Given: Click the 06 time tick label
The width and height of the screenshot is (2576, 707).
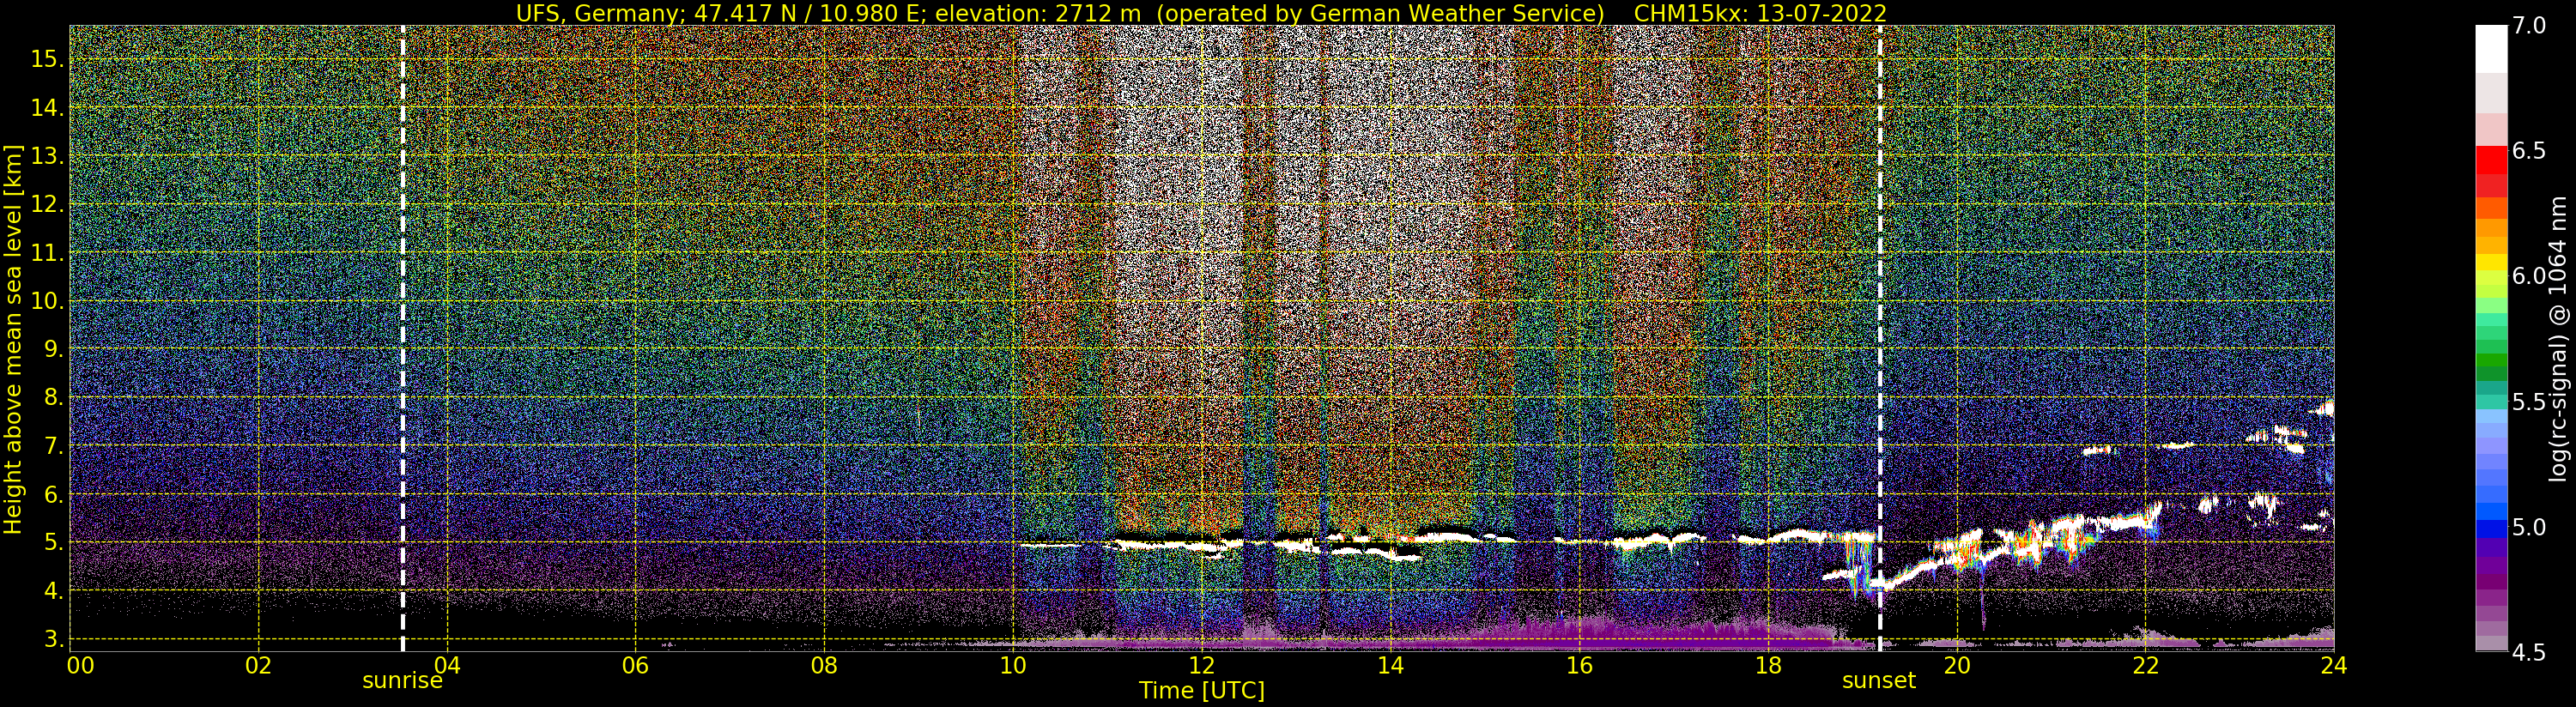Looking at the screenshot, I should (x=635, y=665).
